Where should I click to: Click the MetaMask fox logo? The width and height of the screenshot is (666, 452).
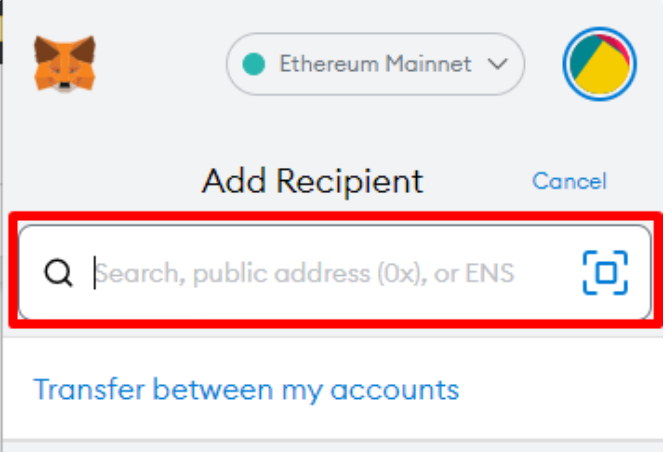click(64, 63)
